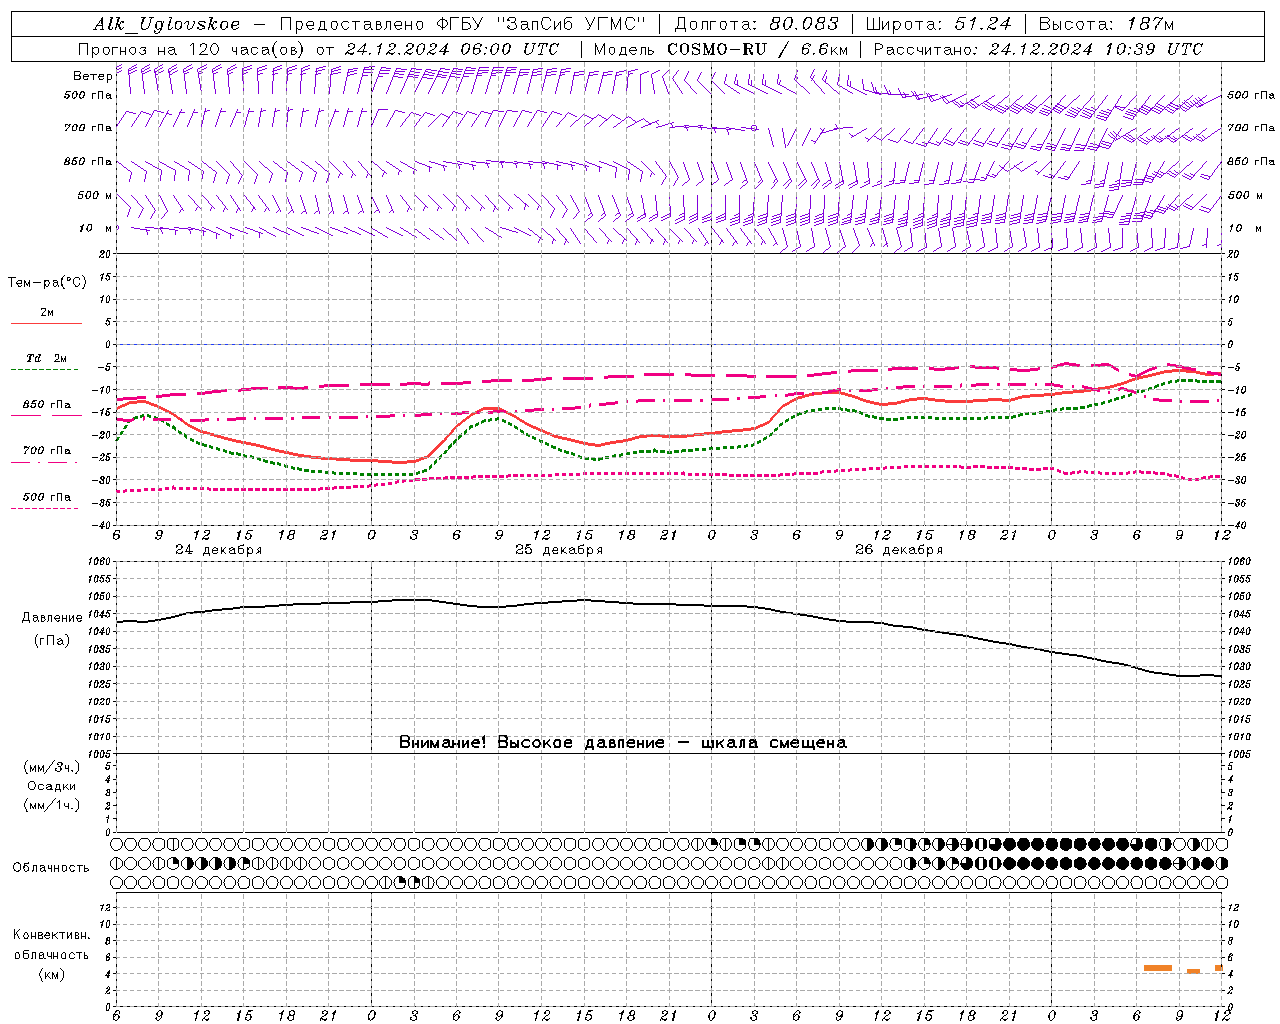Click the '700 гПа' temperature legend entry
The height and width of the screenshot is (1024, 1280).
[x=47, y=451]
